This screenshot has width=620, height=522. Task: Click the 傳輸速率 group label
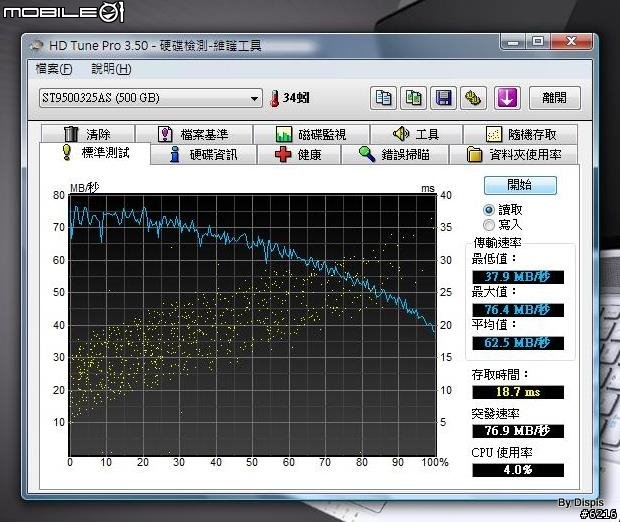click(x=497, y=242)
